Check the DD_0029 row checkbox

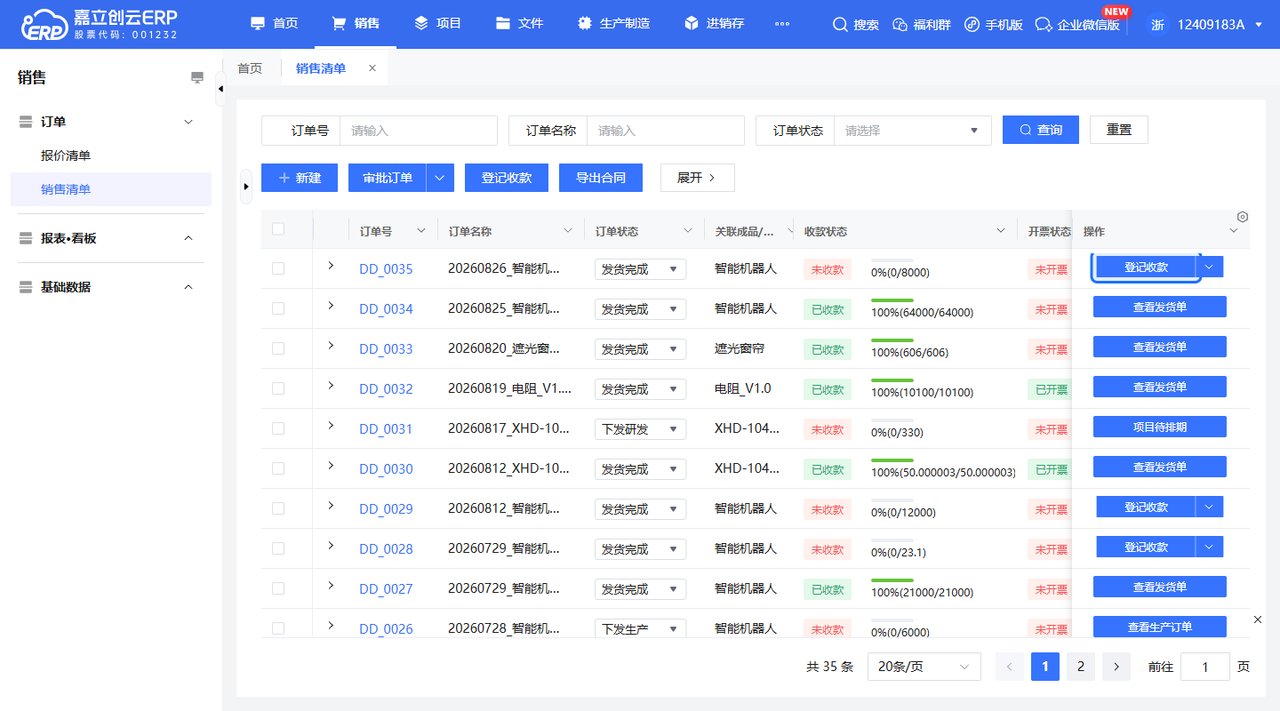click(x=278, y=508)
